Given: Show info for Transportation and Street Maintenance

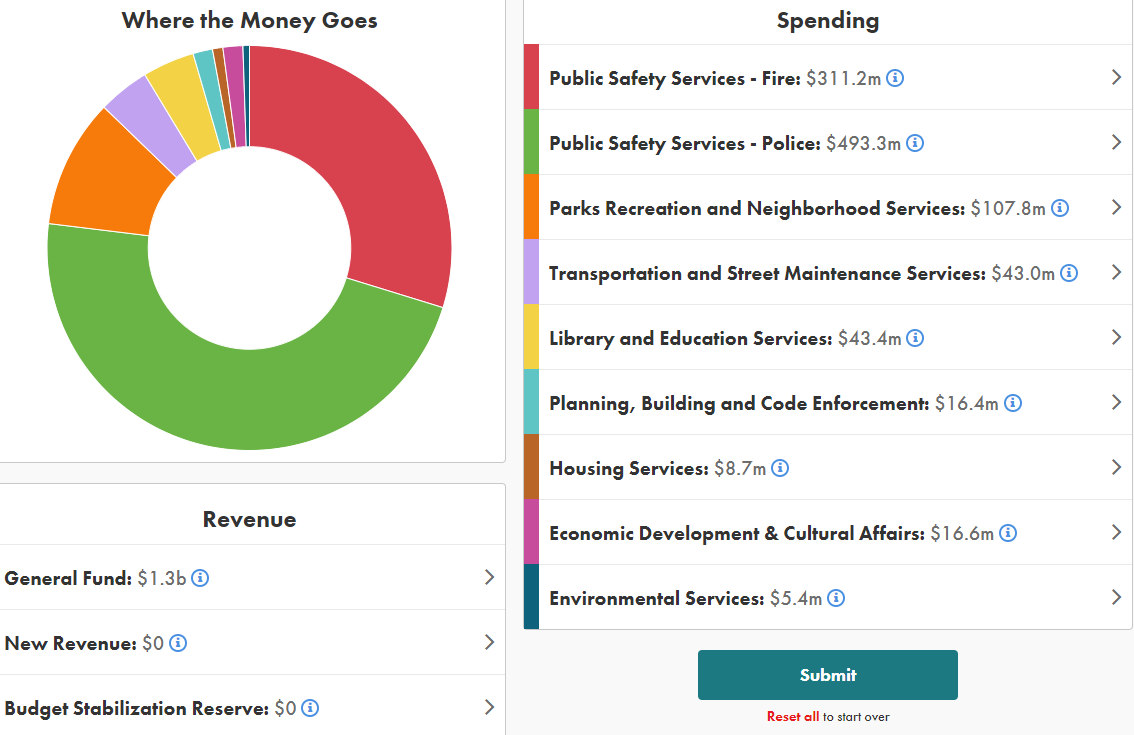Looking at the screenshot, I should (1069, 273).
